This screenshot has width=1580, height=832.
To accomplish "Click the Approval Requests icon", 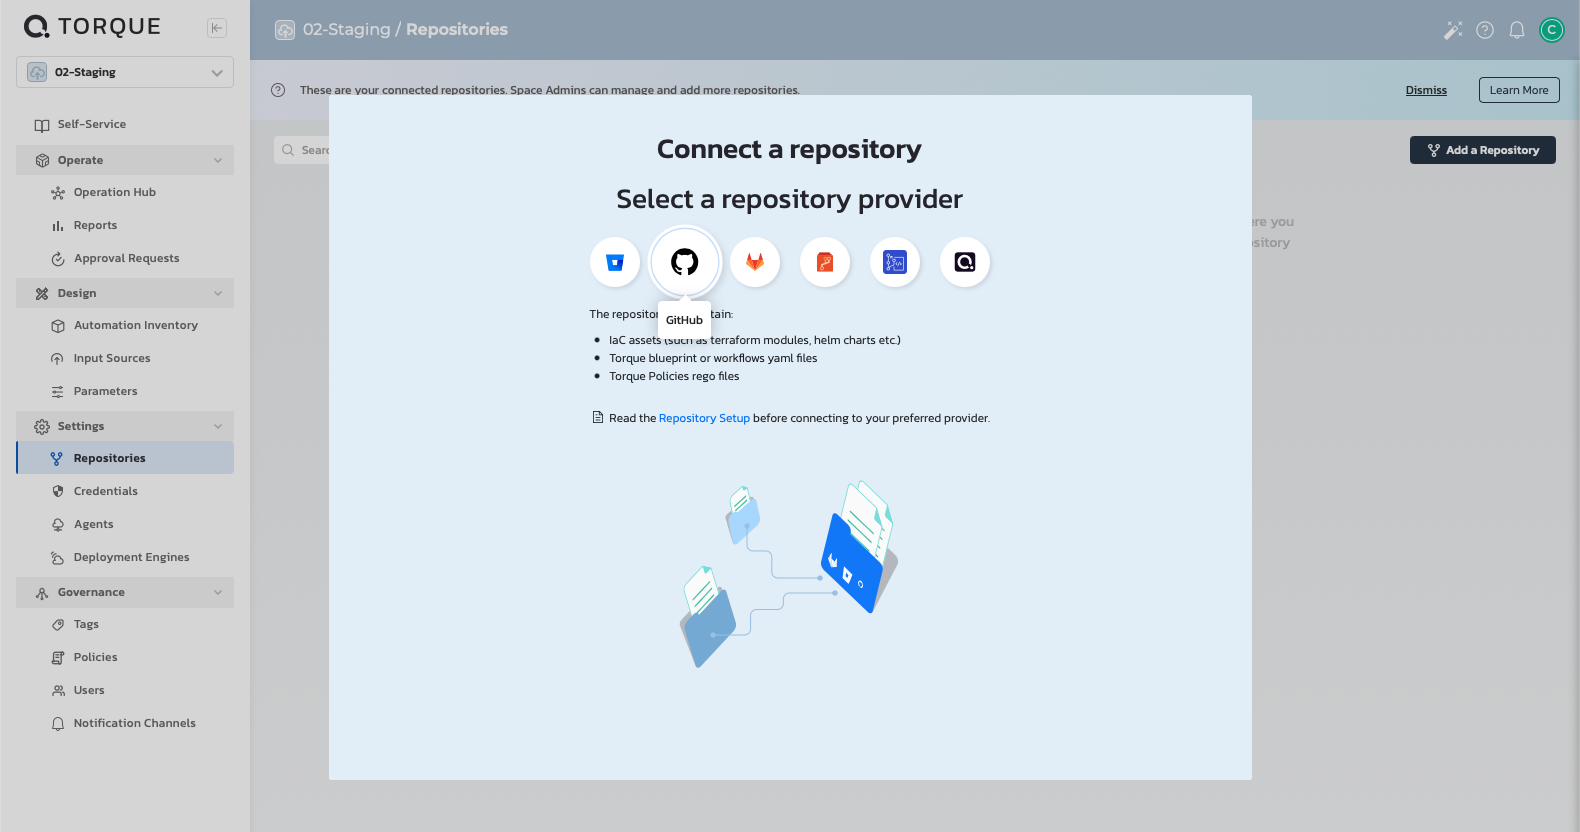I will 58,259.
